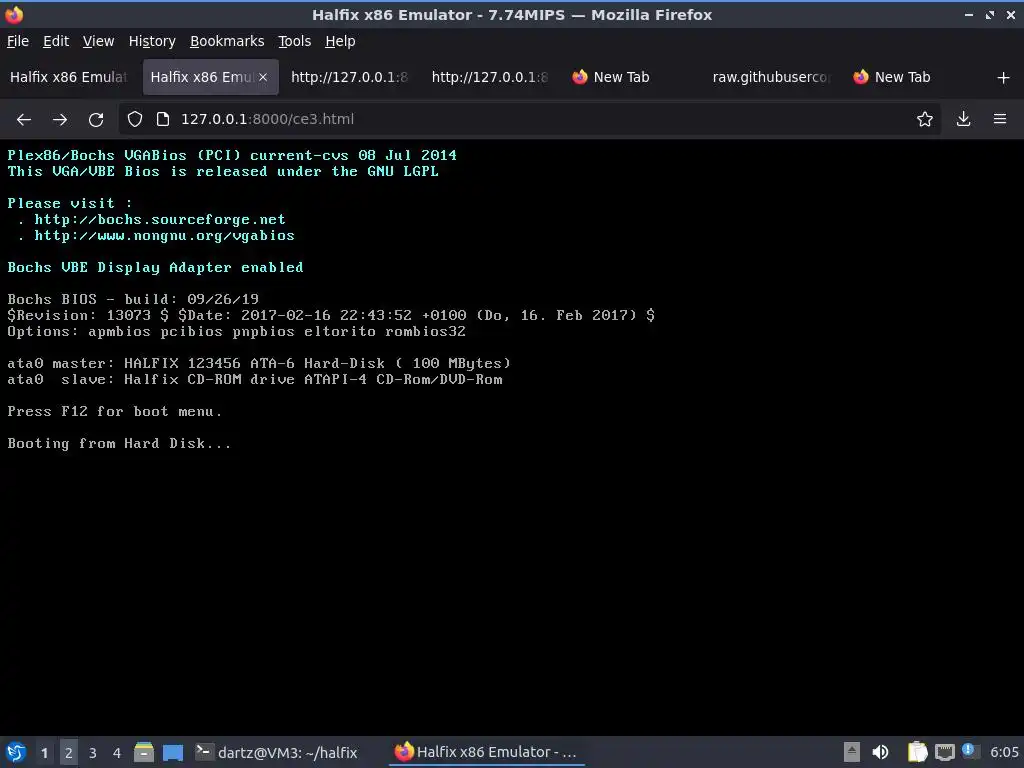Open the History menu
Viewport: 1024px width, 768px height.
[x=152, y=41]
